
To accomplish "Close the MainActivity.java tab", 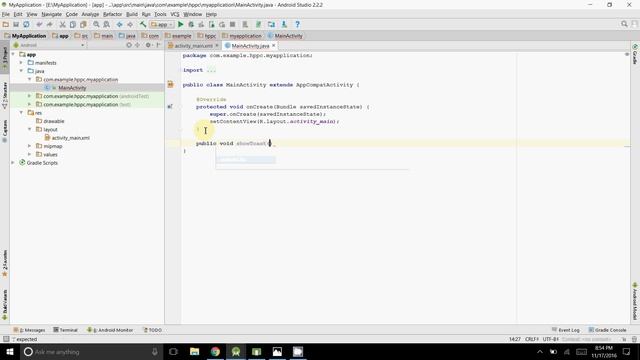I will (274, 46).
